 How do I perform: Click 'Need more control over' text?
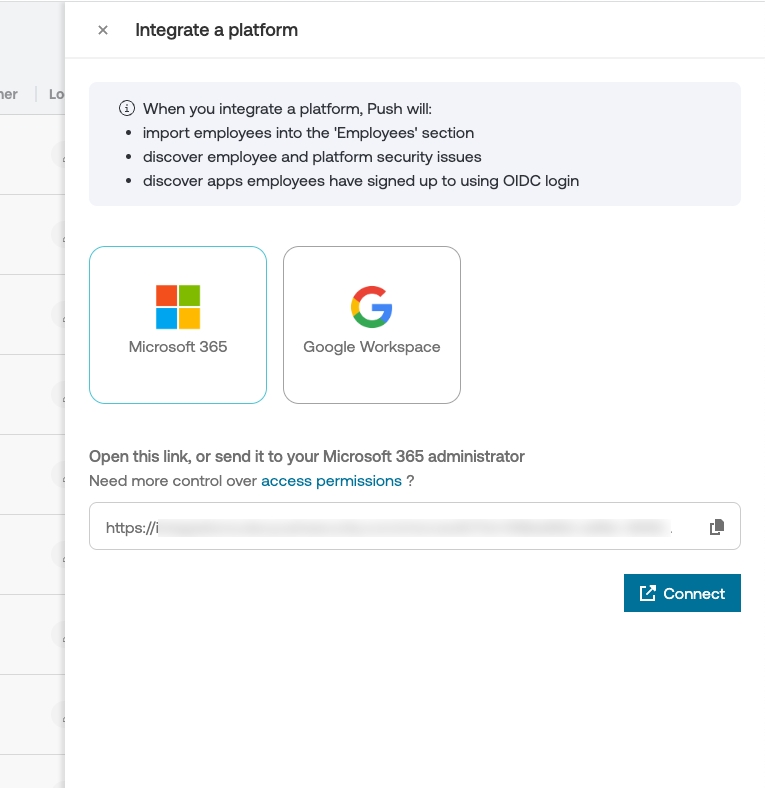[x=173, y=481]
